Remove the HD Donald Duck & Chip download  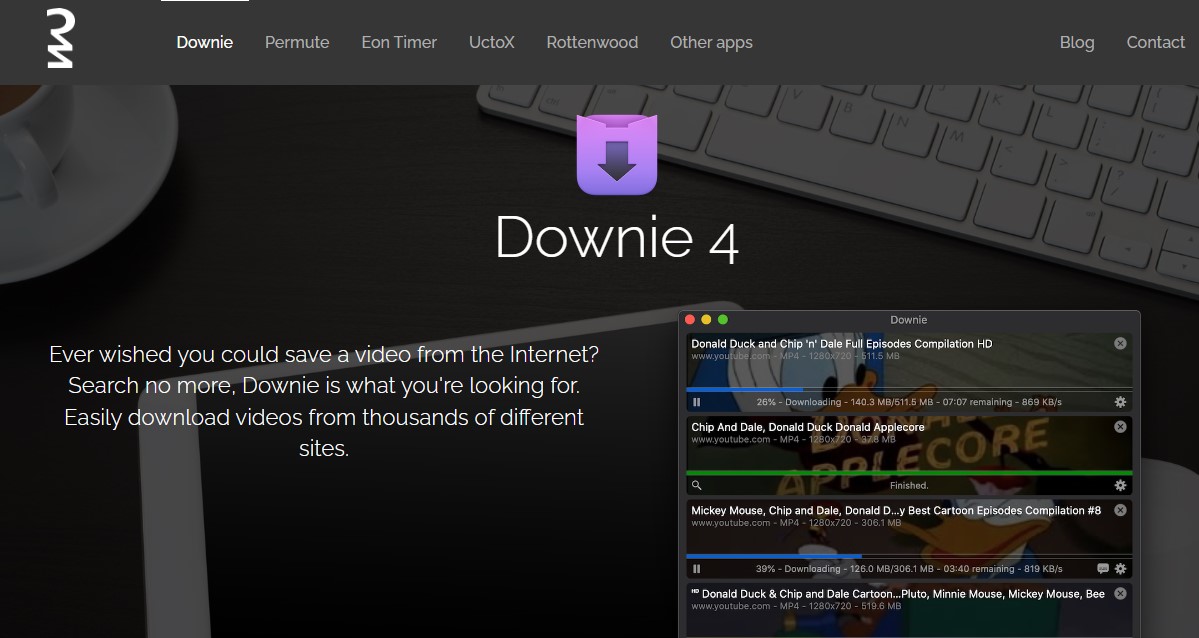click(x=1120, y=593)
